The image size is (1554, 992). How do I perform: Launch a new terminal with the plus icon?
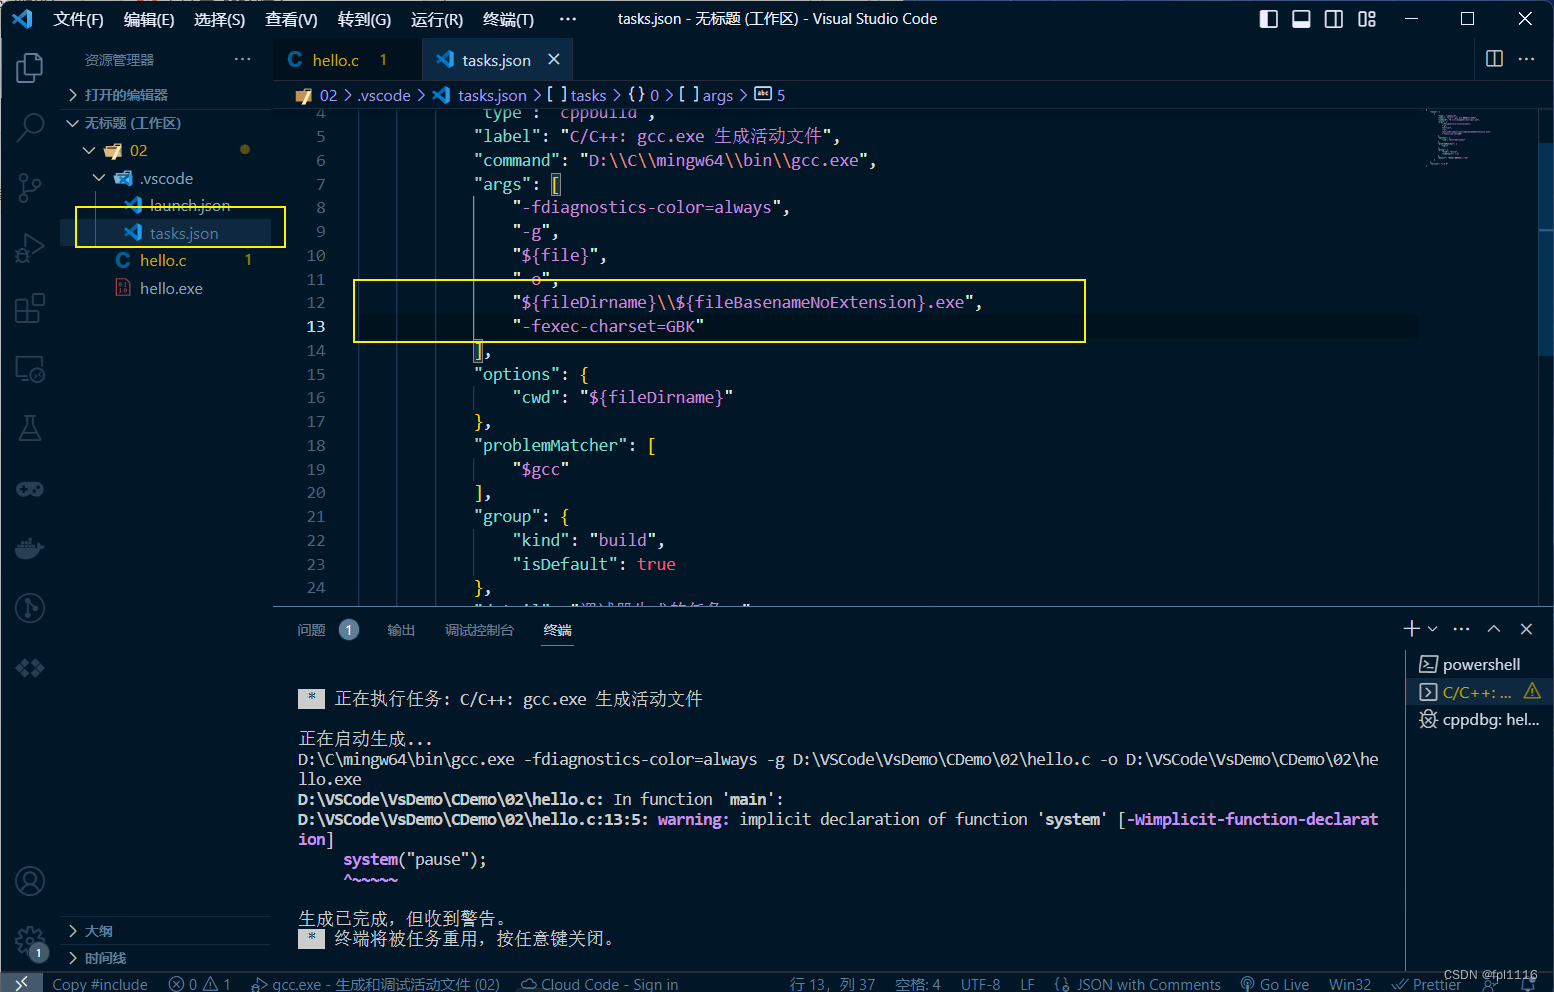(1410, 628)
